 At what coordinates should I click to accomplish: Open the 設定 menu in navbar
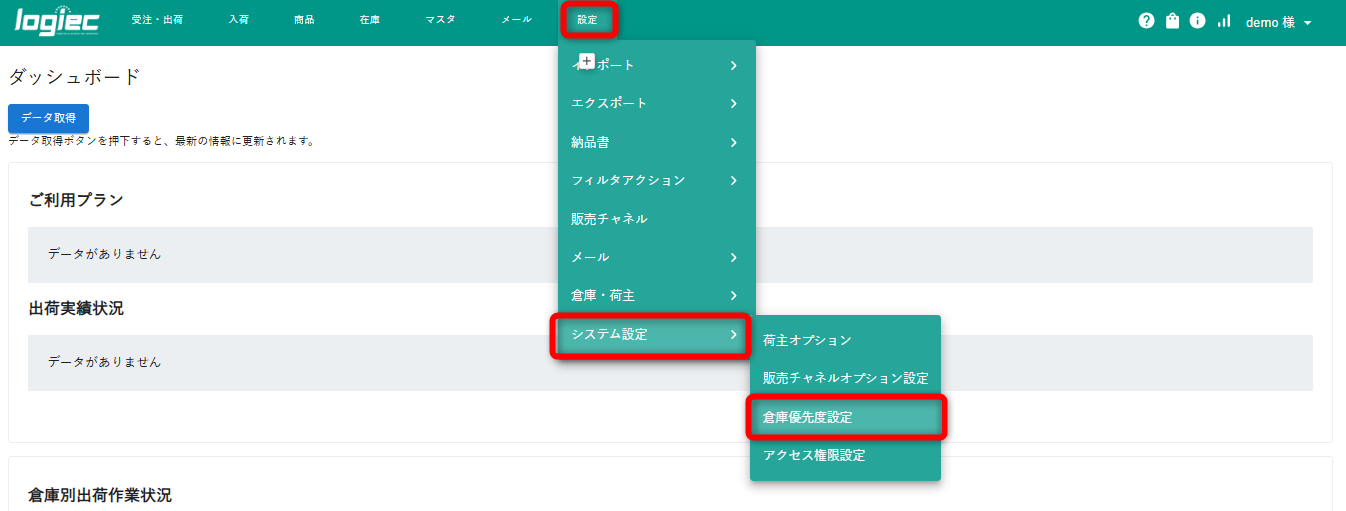[588, 20]
